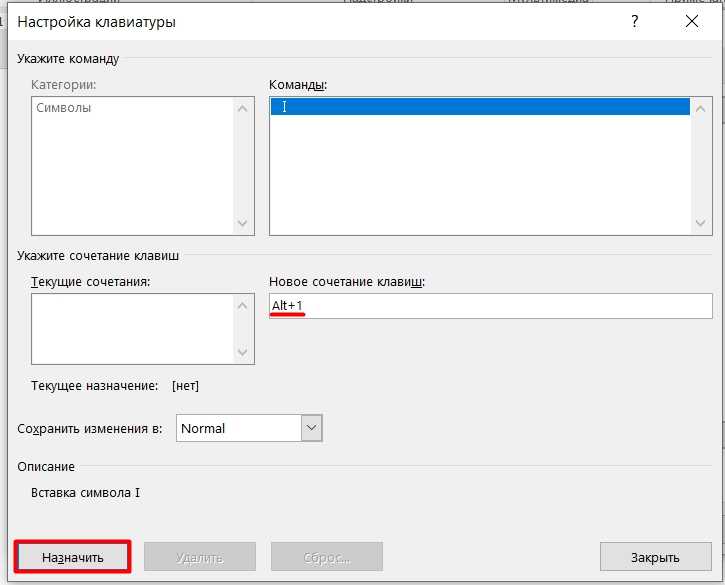The width and height of the screenshot is (725, 585).
Task: Select Символы in the Категории list
Action: (64, 108)
